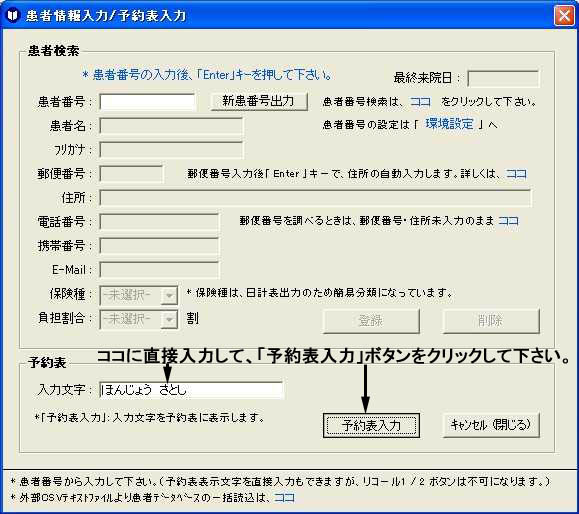Open the ココ link about address auto-input
579x514 pixels.
tap(516, 174)
